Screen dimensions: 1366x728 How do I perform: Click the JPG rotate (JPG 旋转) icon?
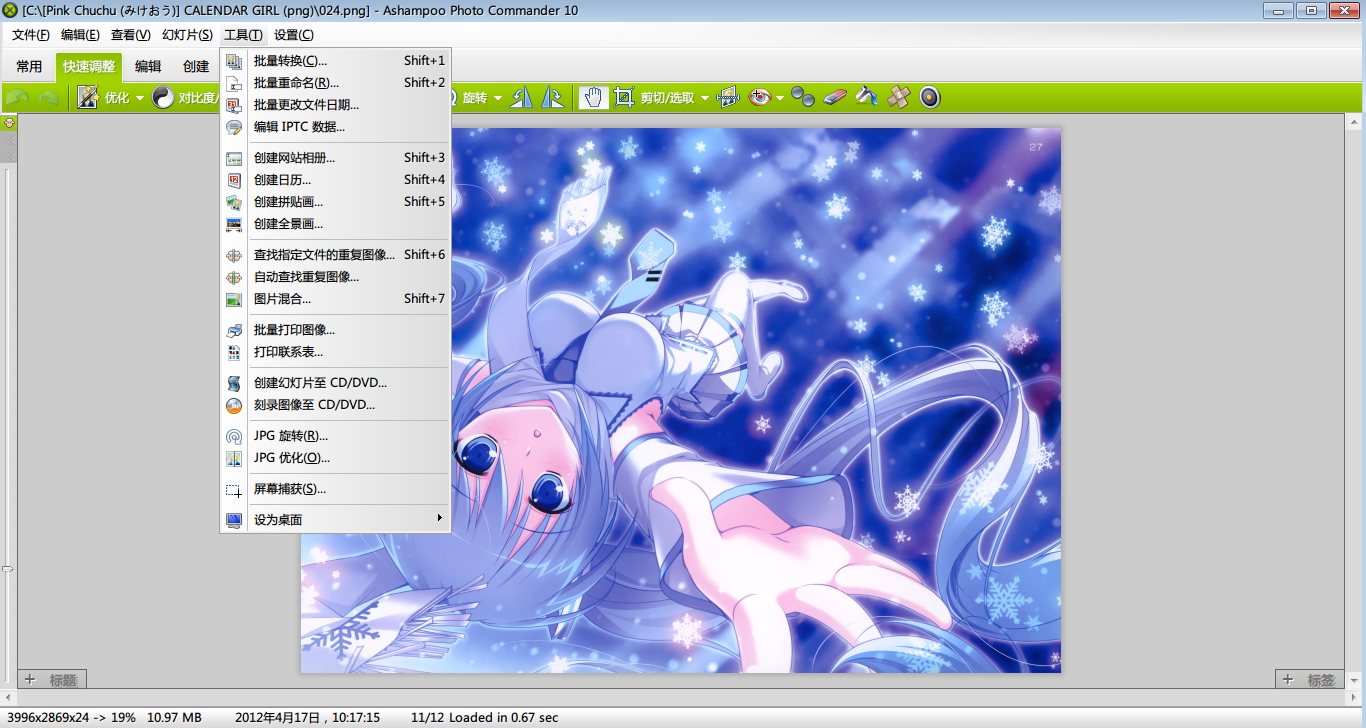tap(234, 436)
